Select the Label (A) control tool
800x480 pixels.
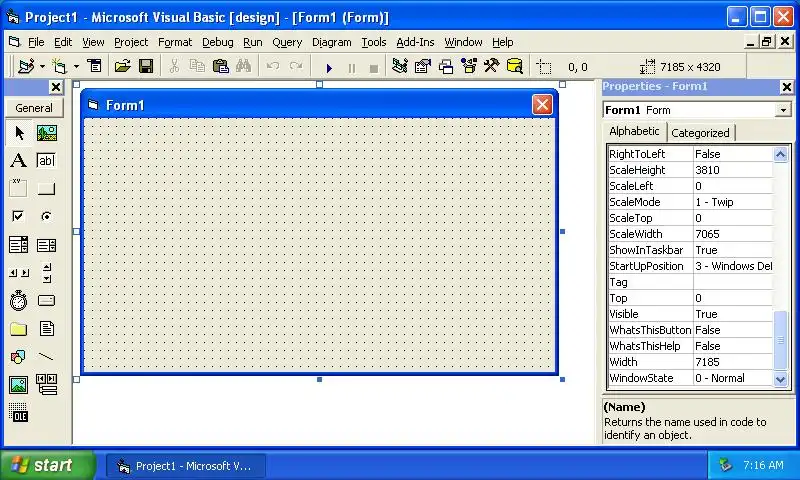tap(19, 161)
